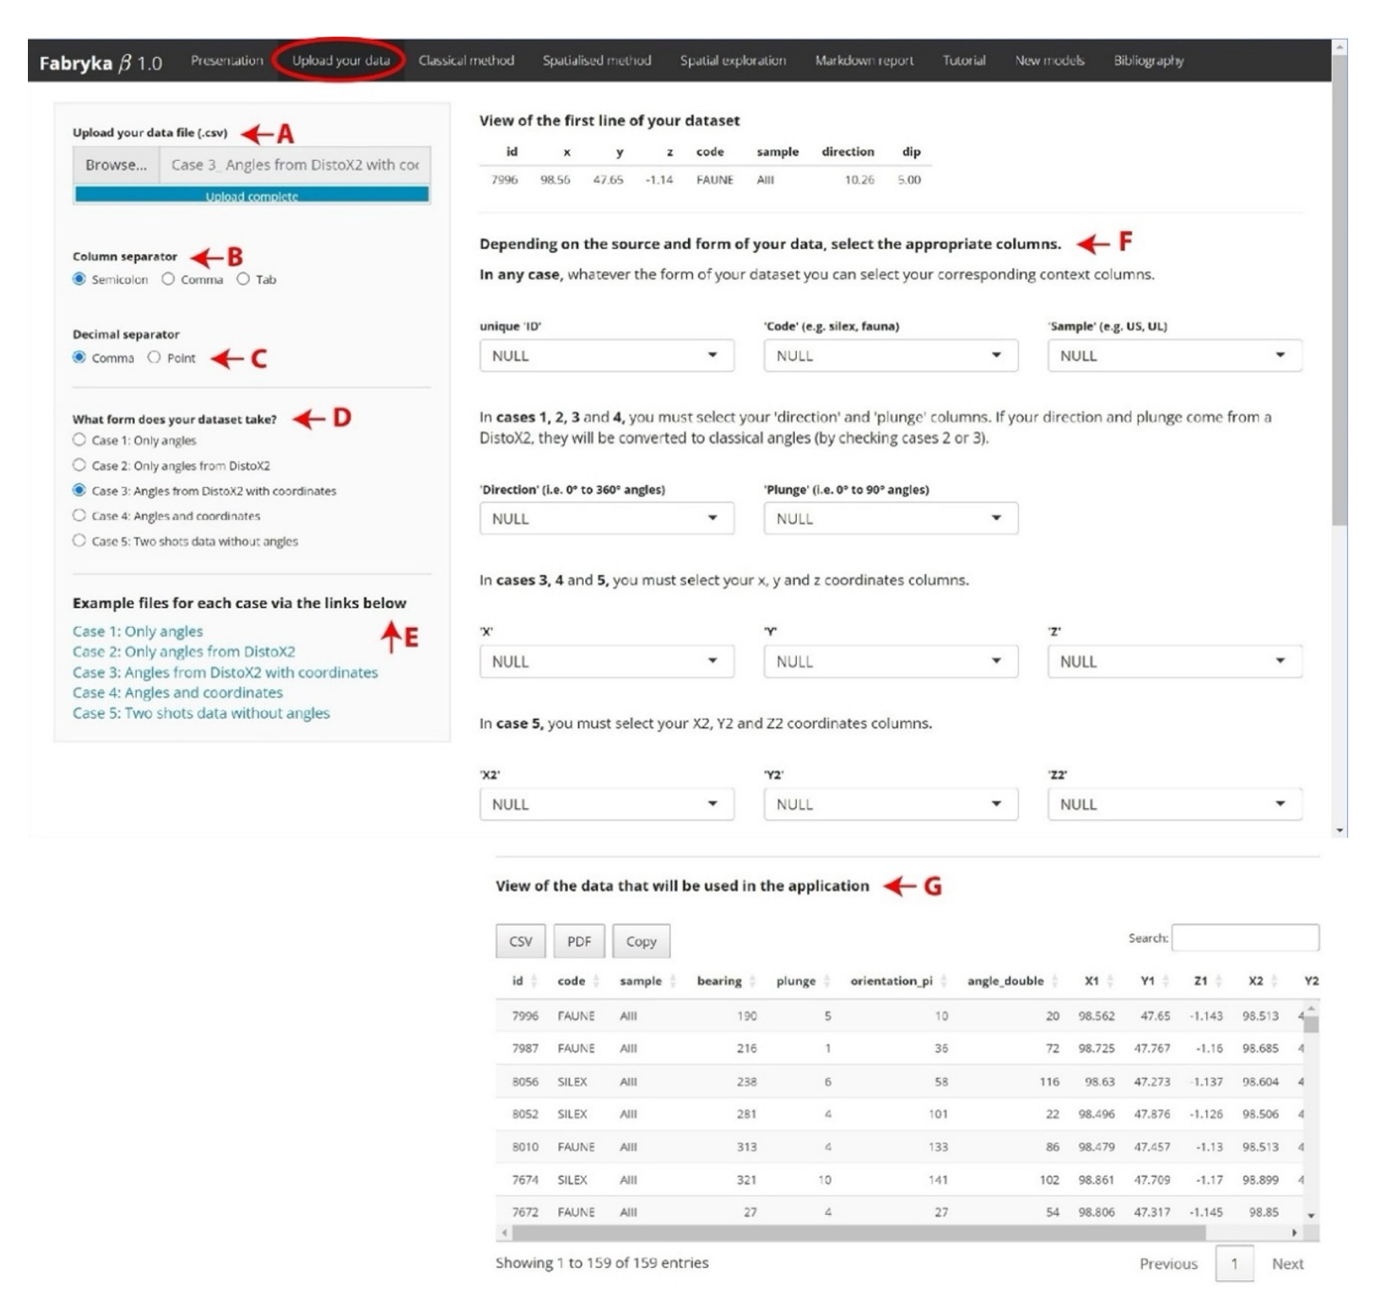Select Comma decimal separator
The image size is (1383, 1315).
click(x=79, y=357)
